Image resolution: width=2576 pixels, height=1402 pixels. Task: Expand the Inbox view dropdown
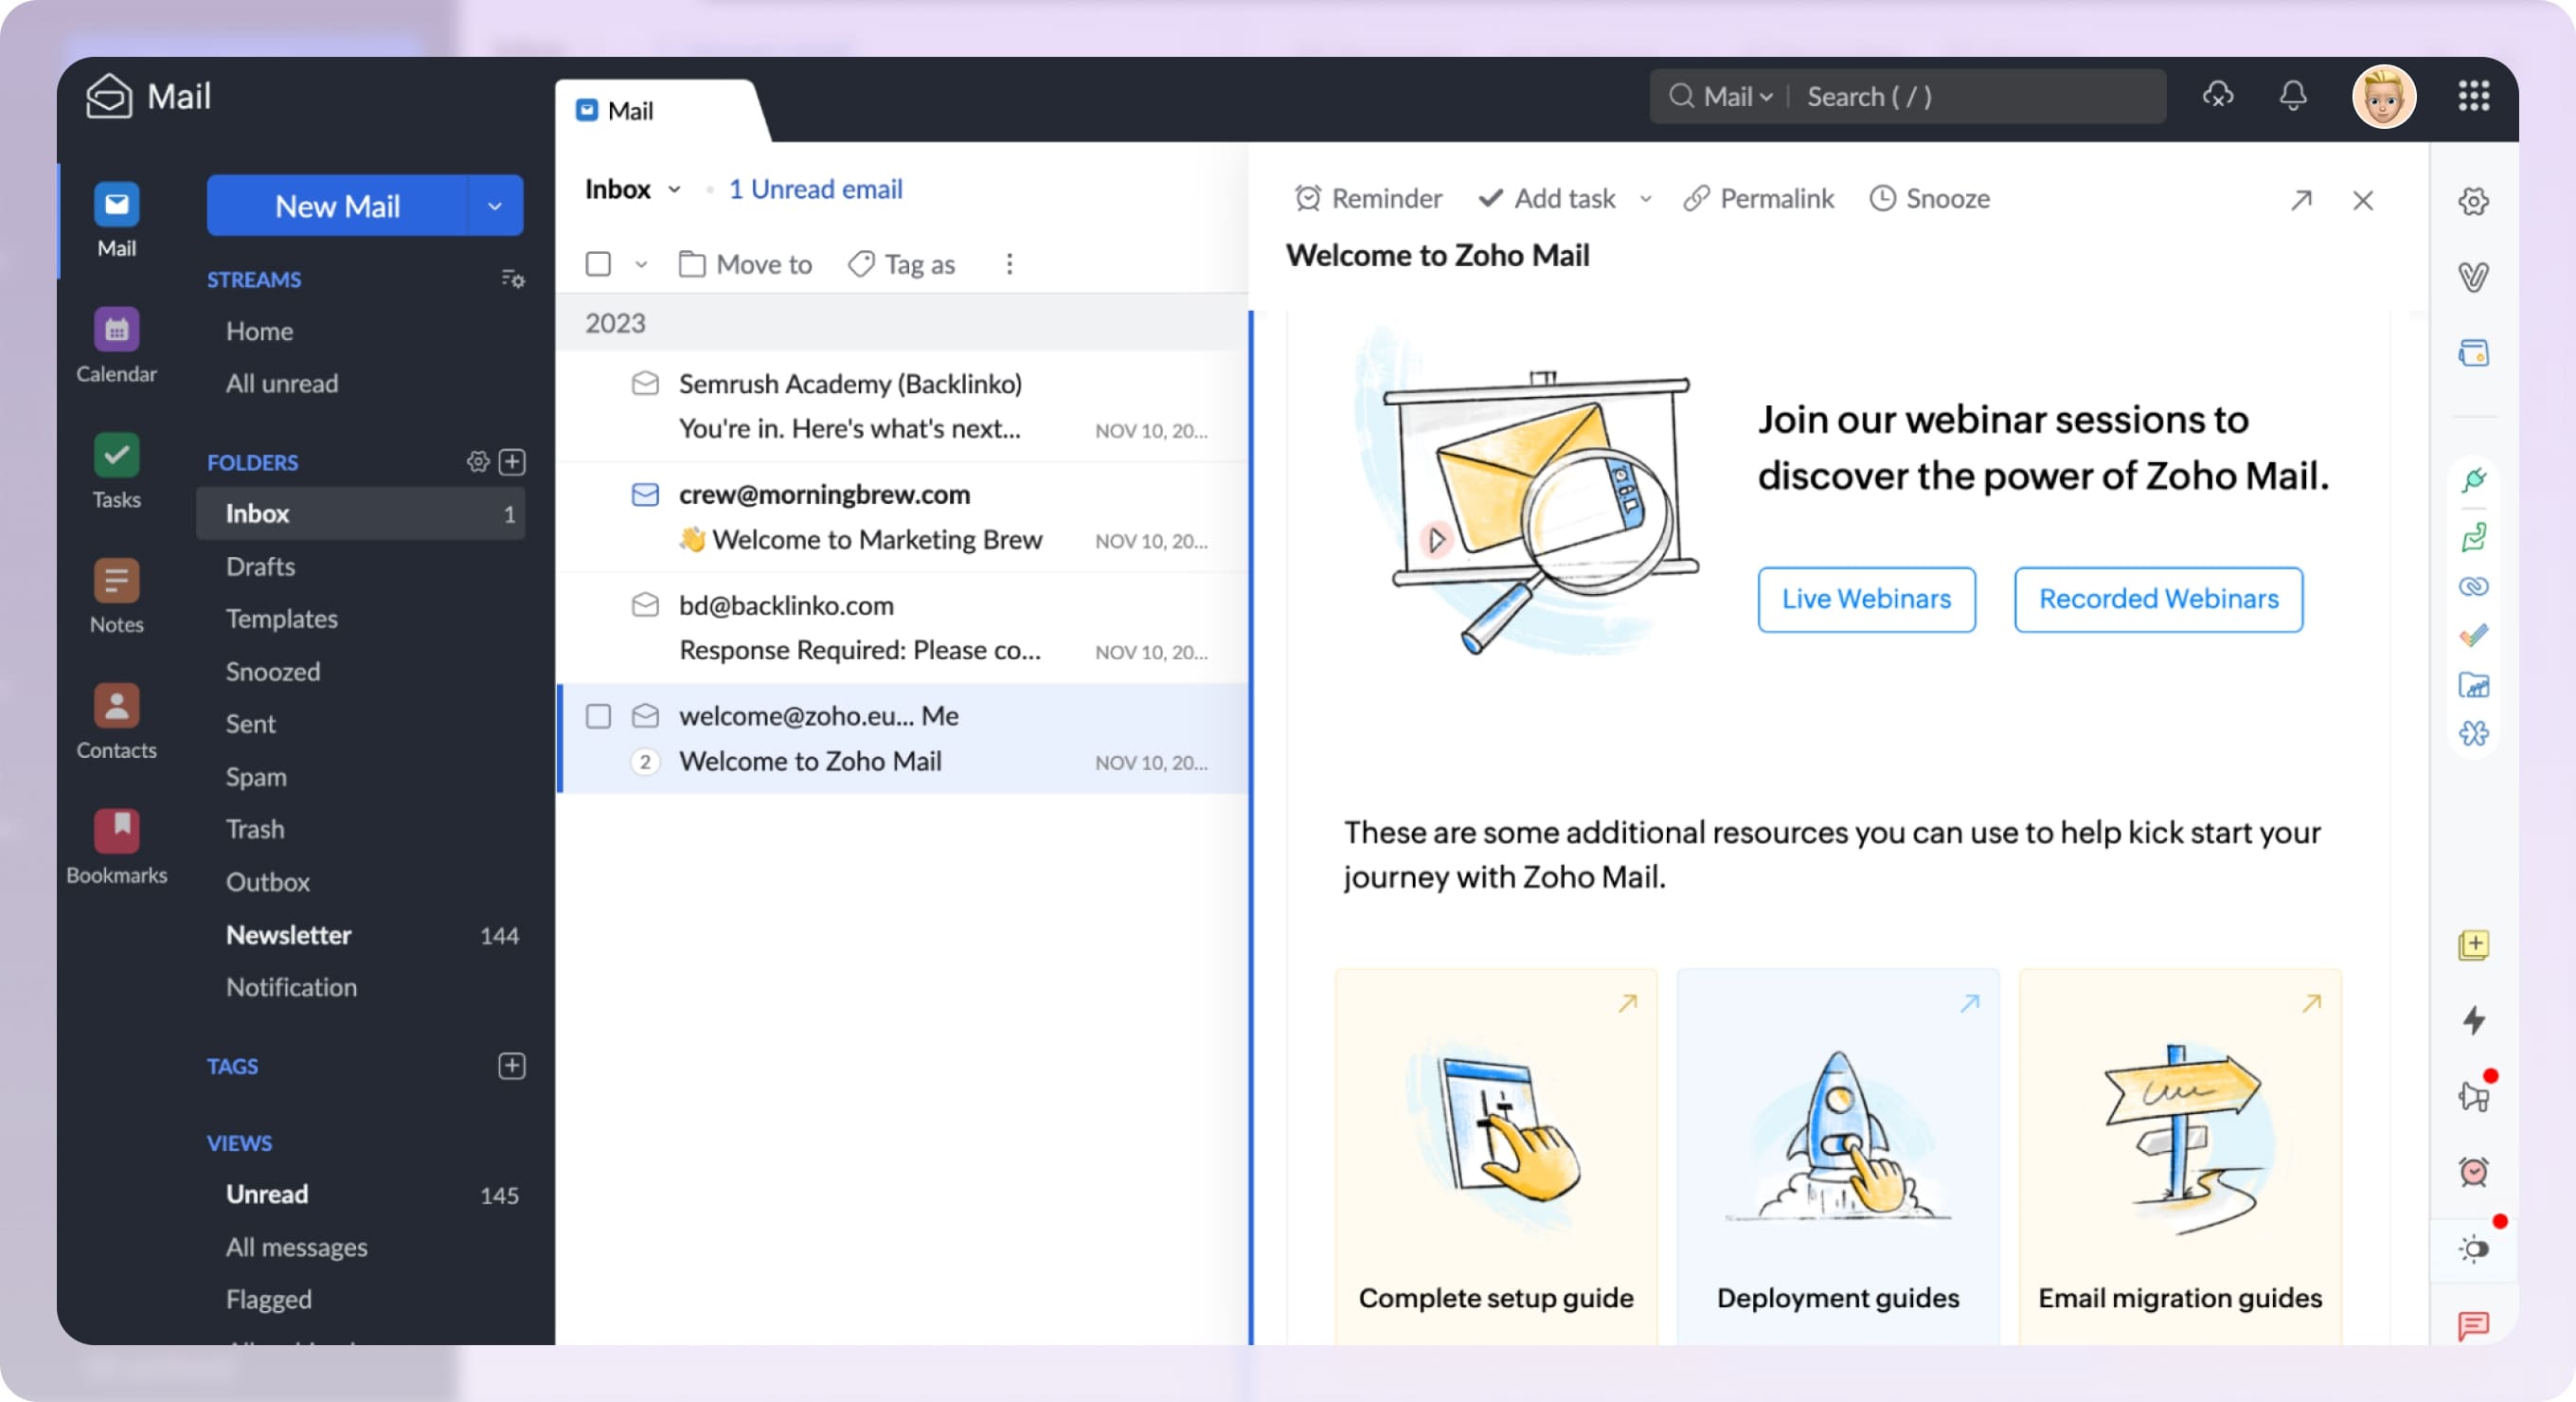(x=674, y=189)
